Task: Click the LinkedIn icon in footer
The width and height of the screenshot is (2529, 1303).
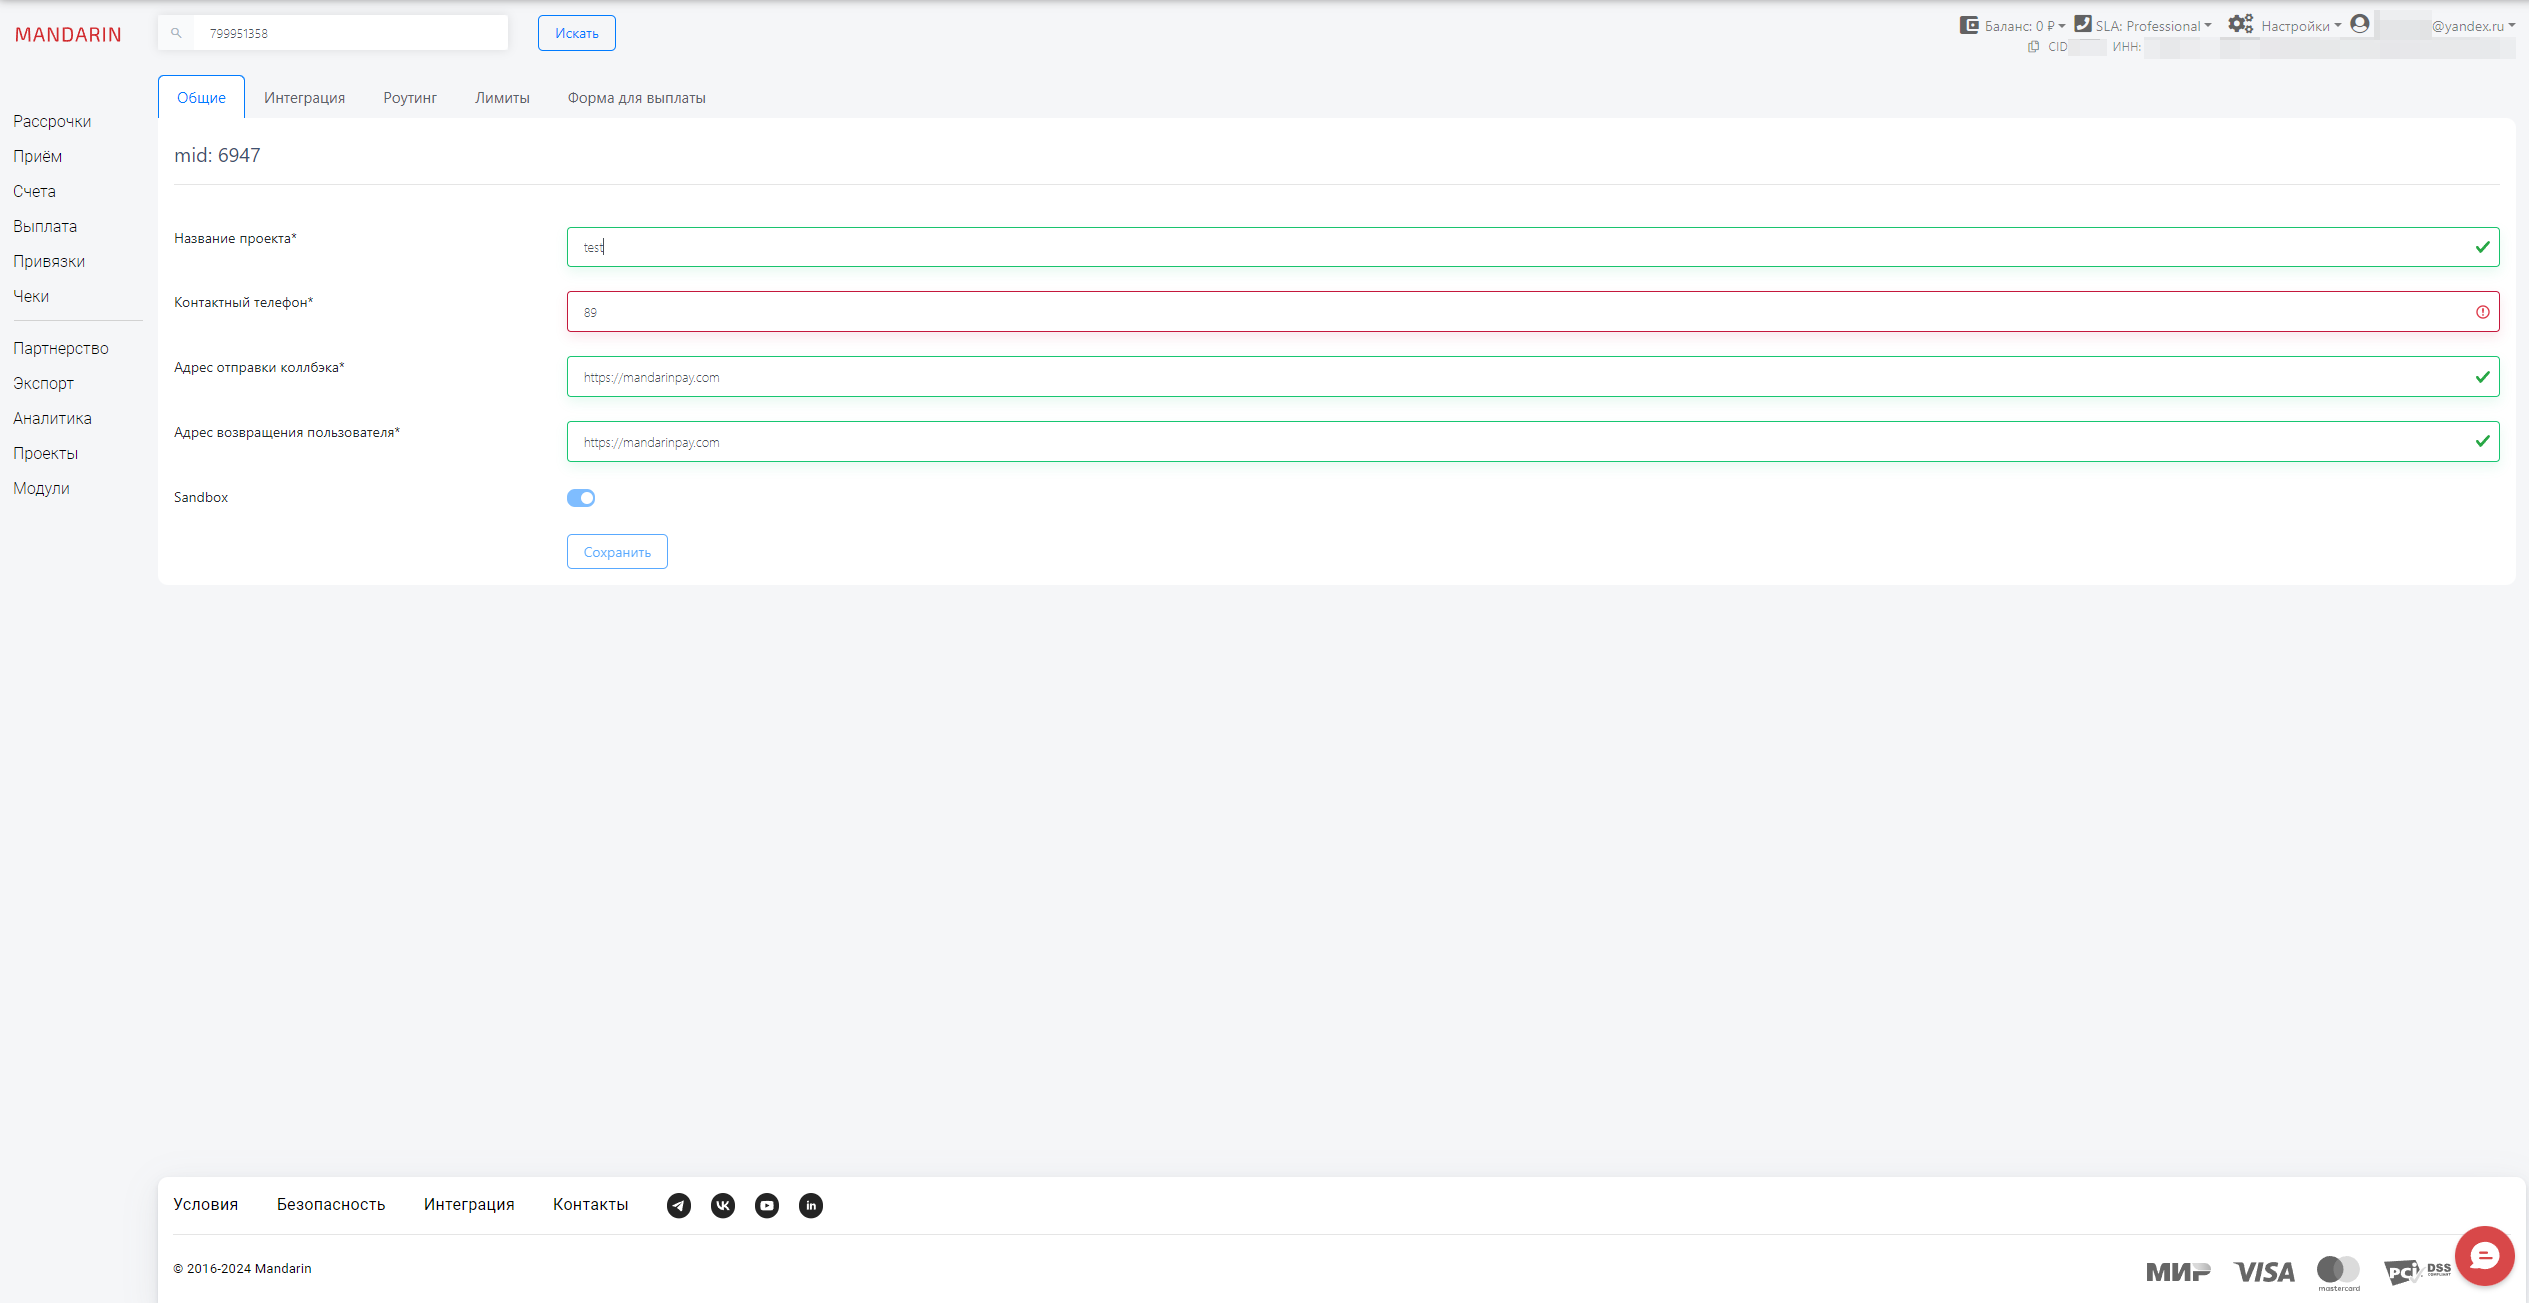Action: (811, 1206)
